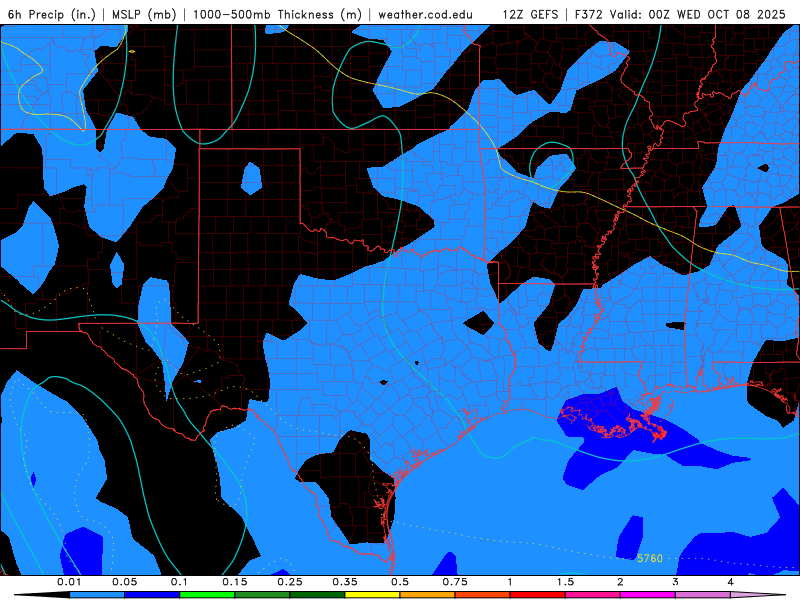
Task: Click the dark orange 0.75–1 legend swatch
Action: point(483,595)
